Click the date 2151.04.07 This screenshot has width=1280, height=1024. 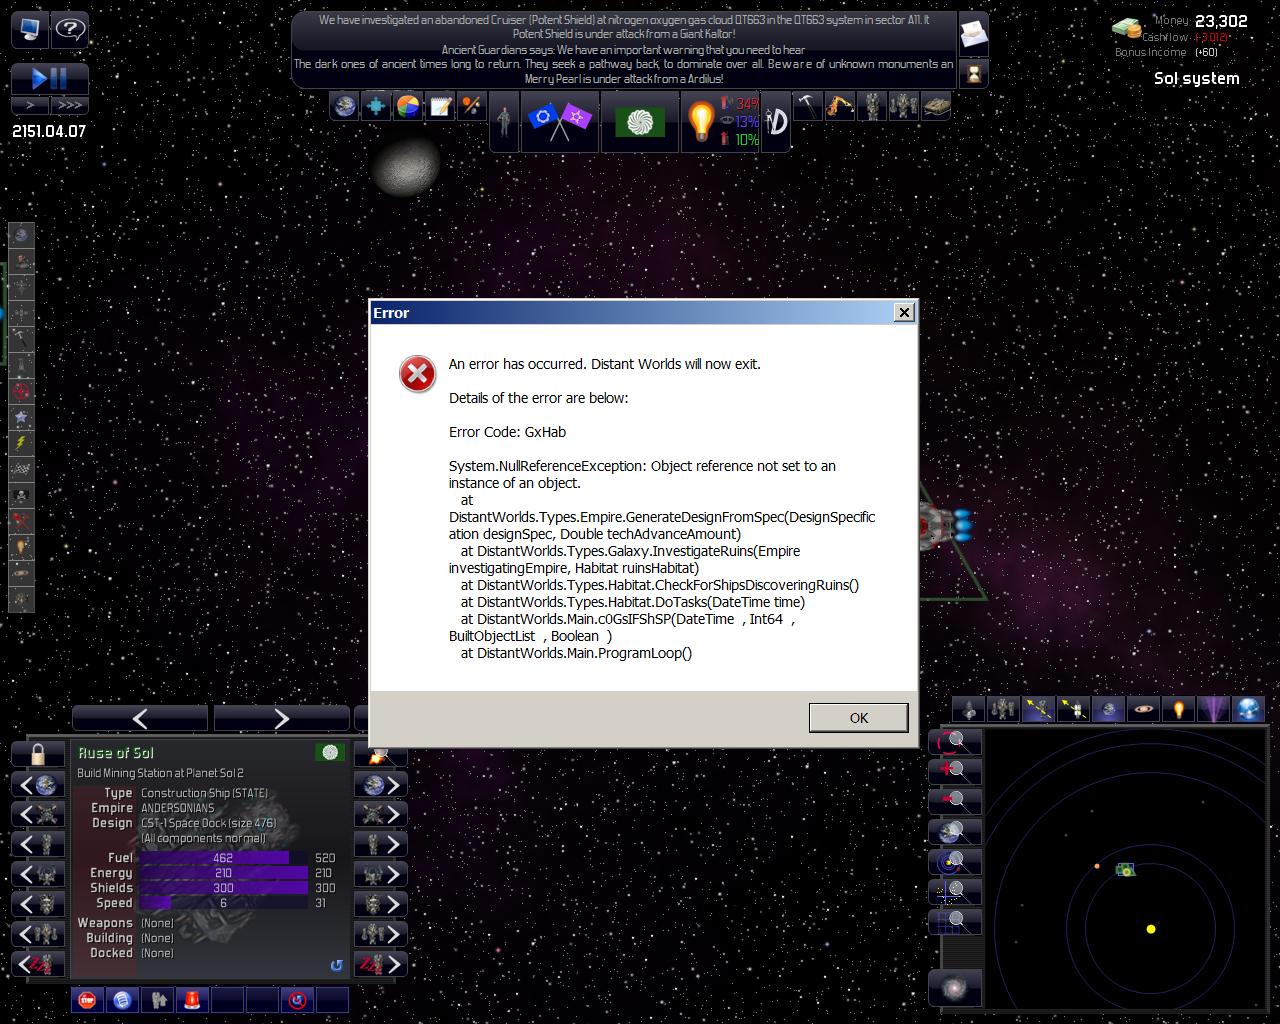point(49,131)
